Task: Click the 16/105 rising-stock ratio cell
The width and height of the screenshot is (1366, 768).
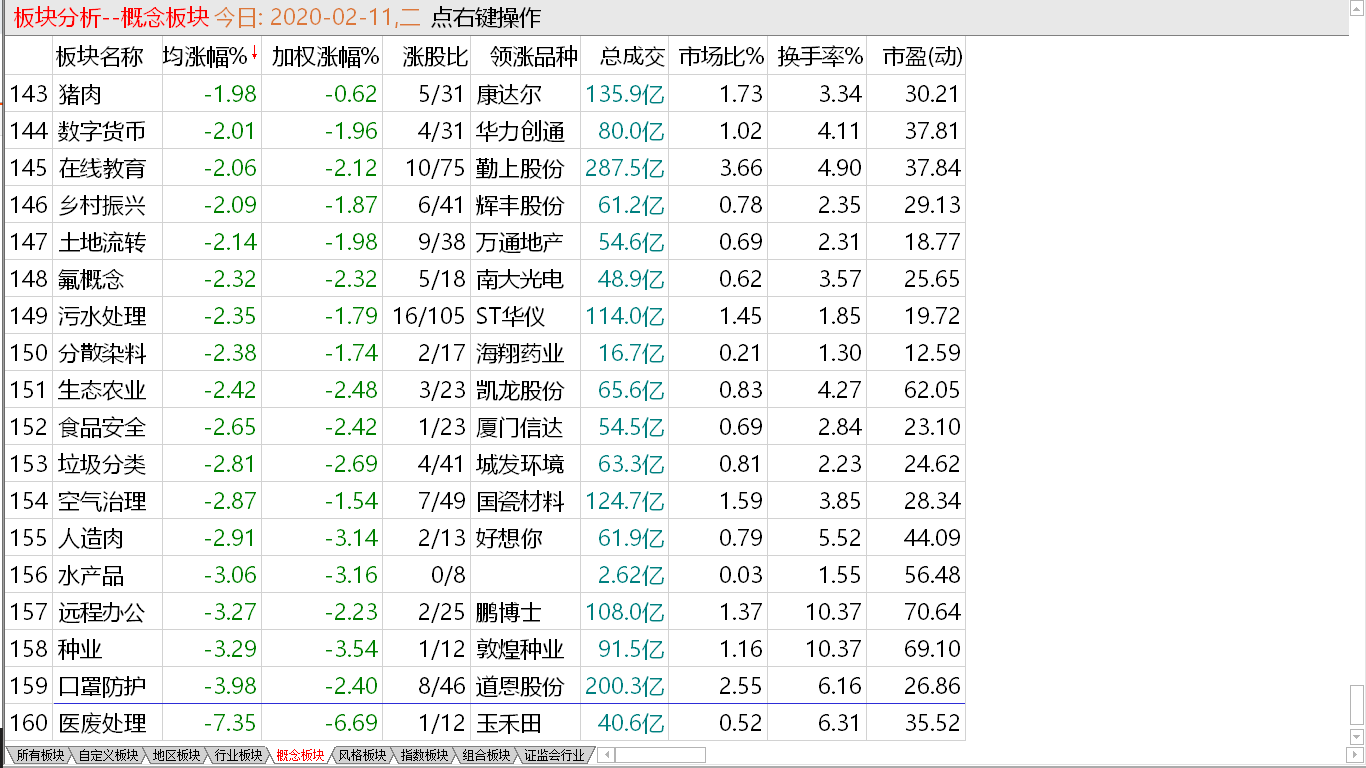Action: pyautogui.click(x=429, y=316)
